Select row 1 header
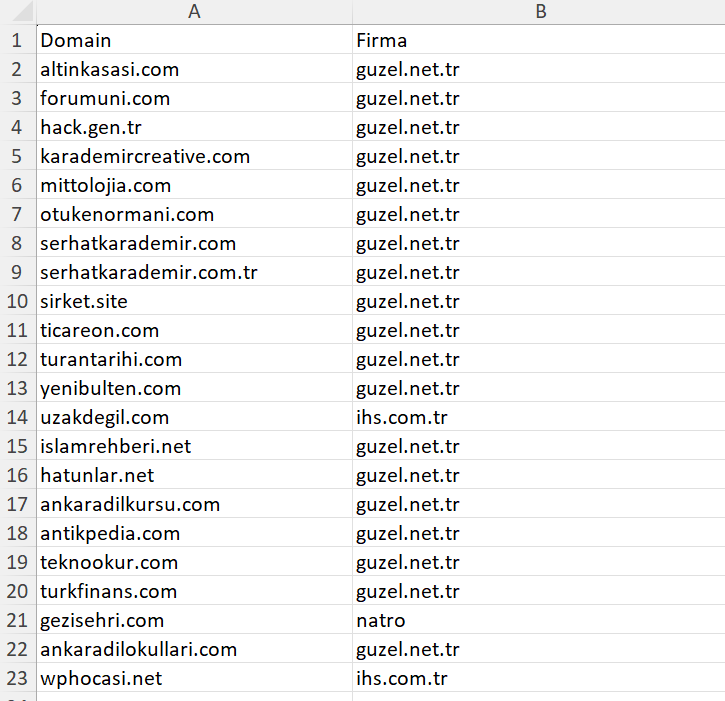 tap(18, 40)
